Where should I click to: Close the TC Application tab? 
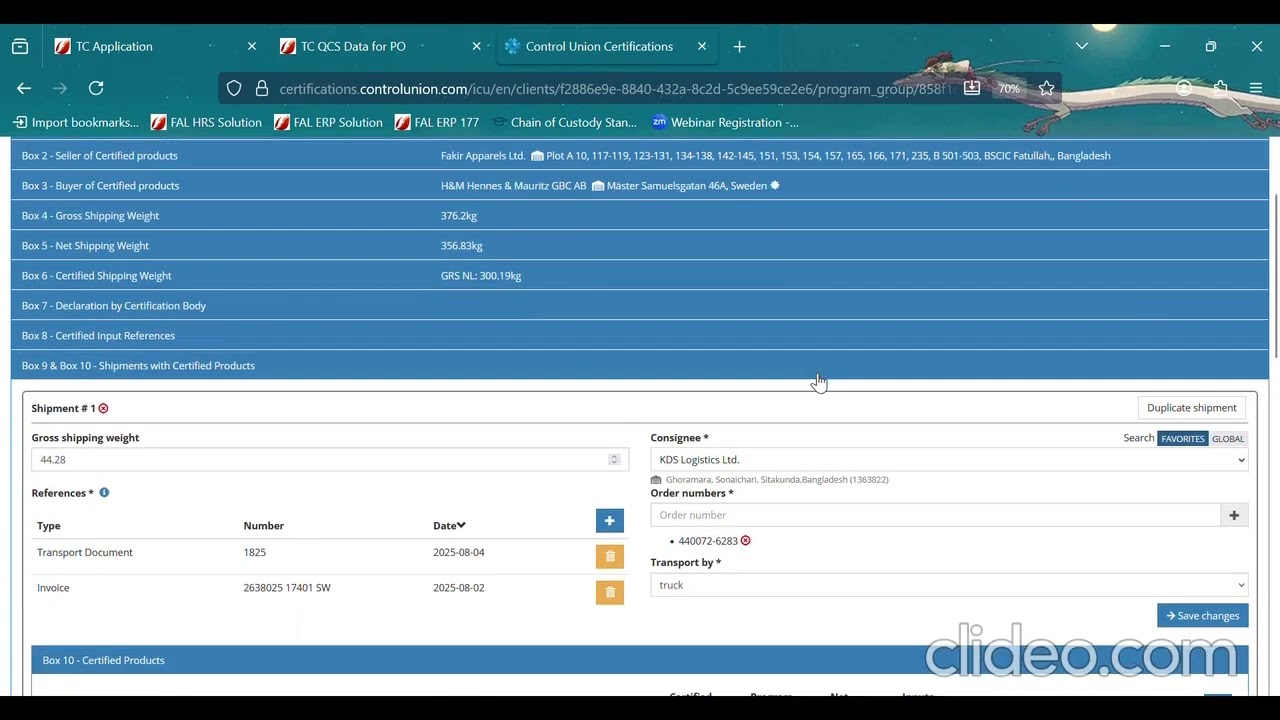click(252, 46)
